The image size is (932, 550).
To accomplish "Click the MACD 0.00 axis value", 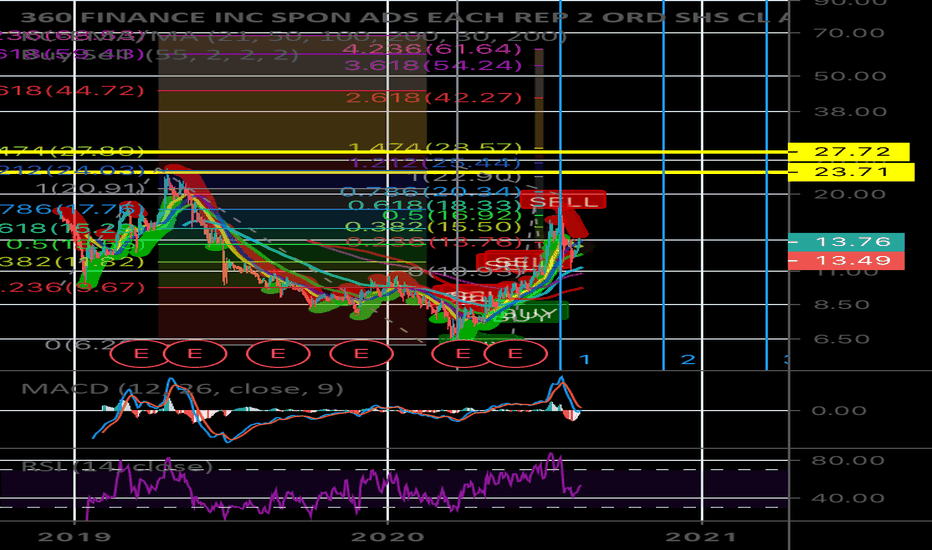I will click(839, 411).
